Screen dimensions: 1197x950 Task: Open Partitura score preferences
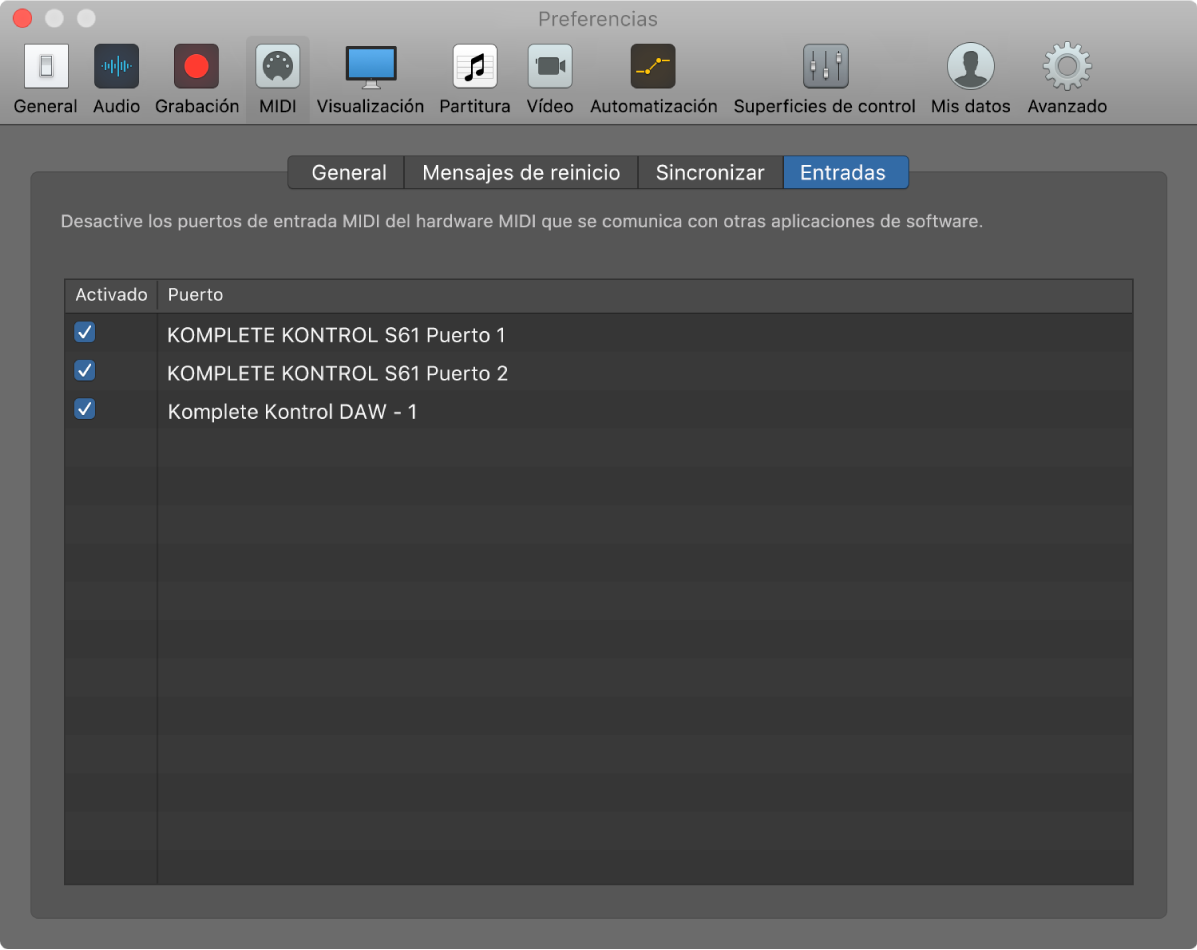474,67
